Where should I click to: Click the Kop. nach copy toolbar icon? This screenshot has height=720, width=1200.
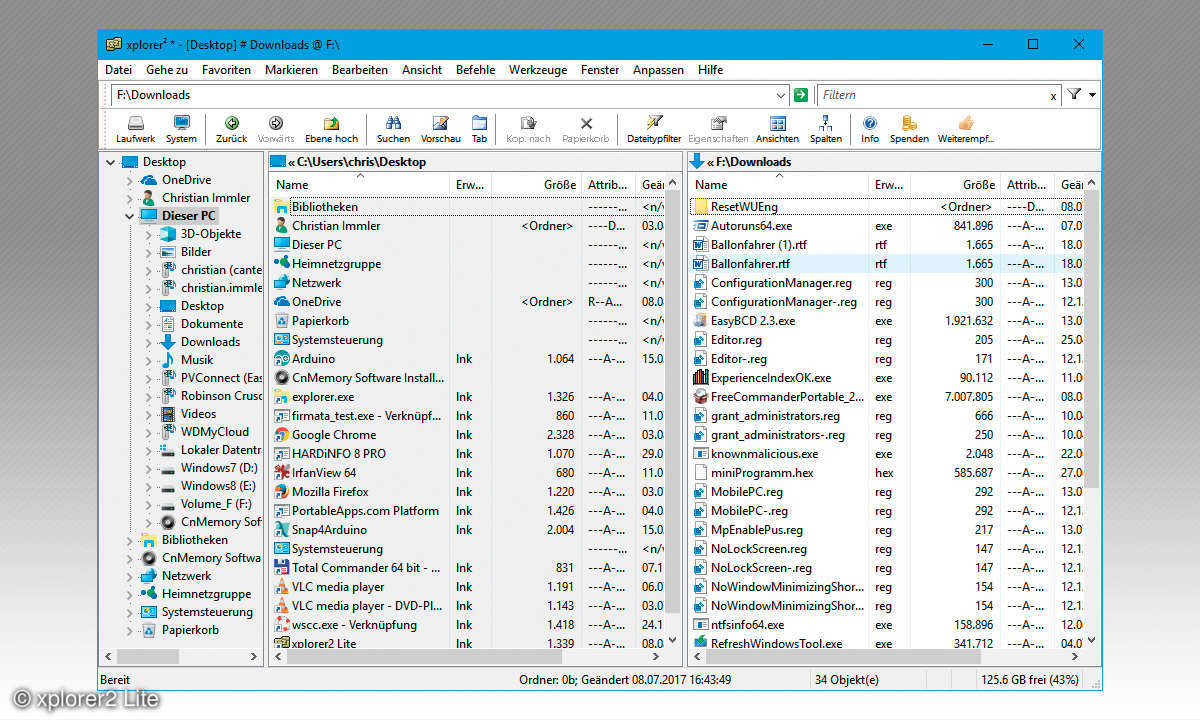[x=528, y=129]
